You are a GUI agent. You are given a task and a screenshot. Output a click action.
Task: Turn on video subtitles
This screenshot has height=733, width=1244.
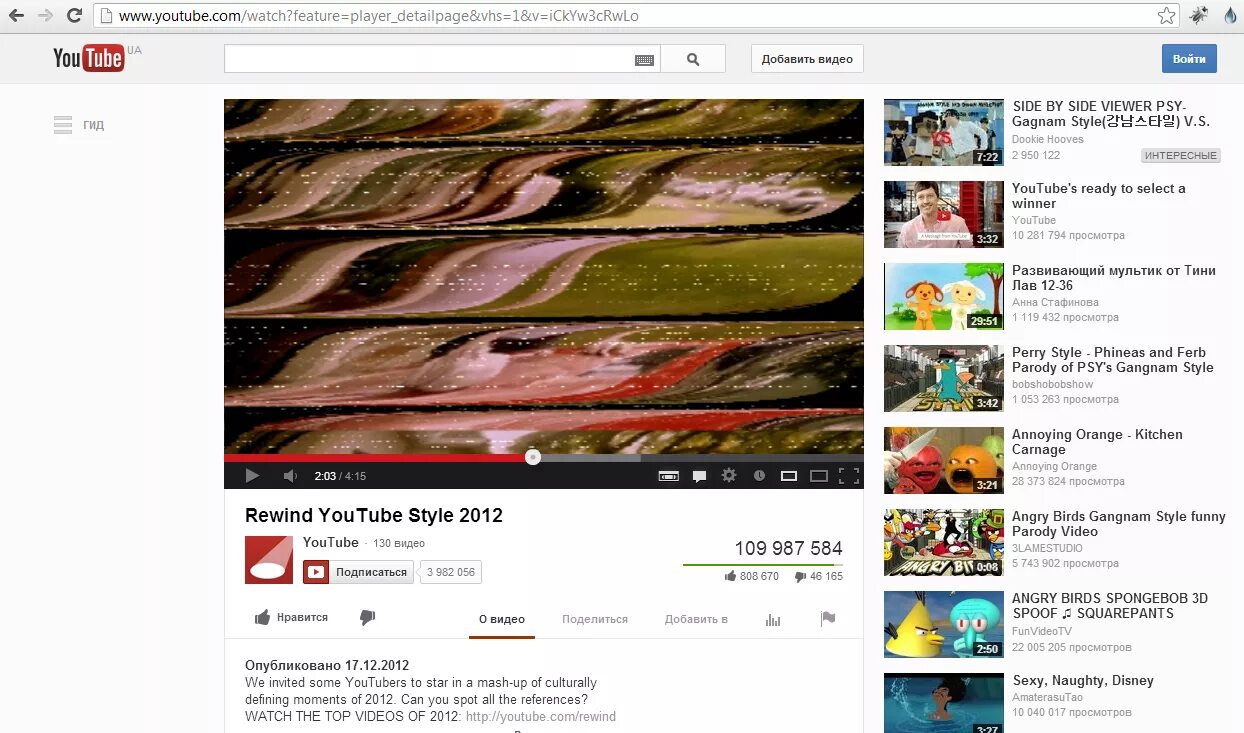(x=698, y=475)
